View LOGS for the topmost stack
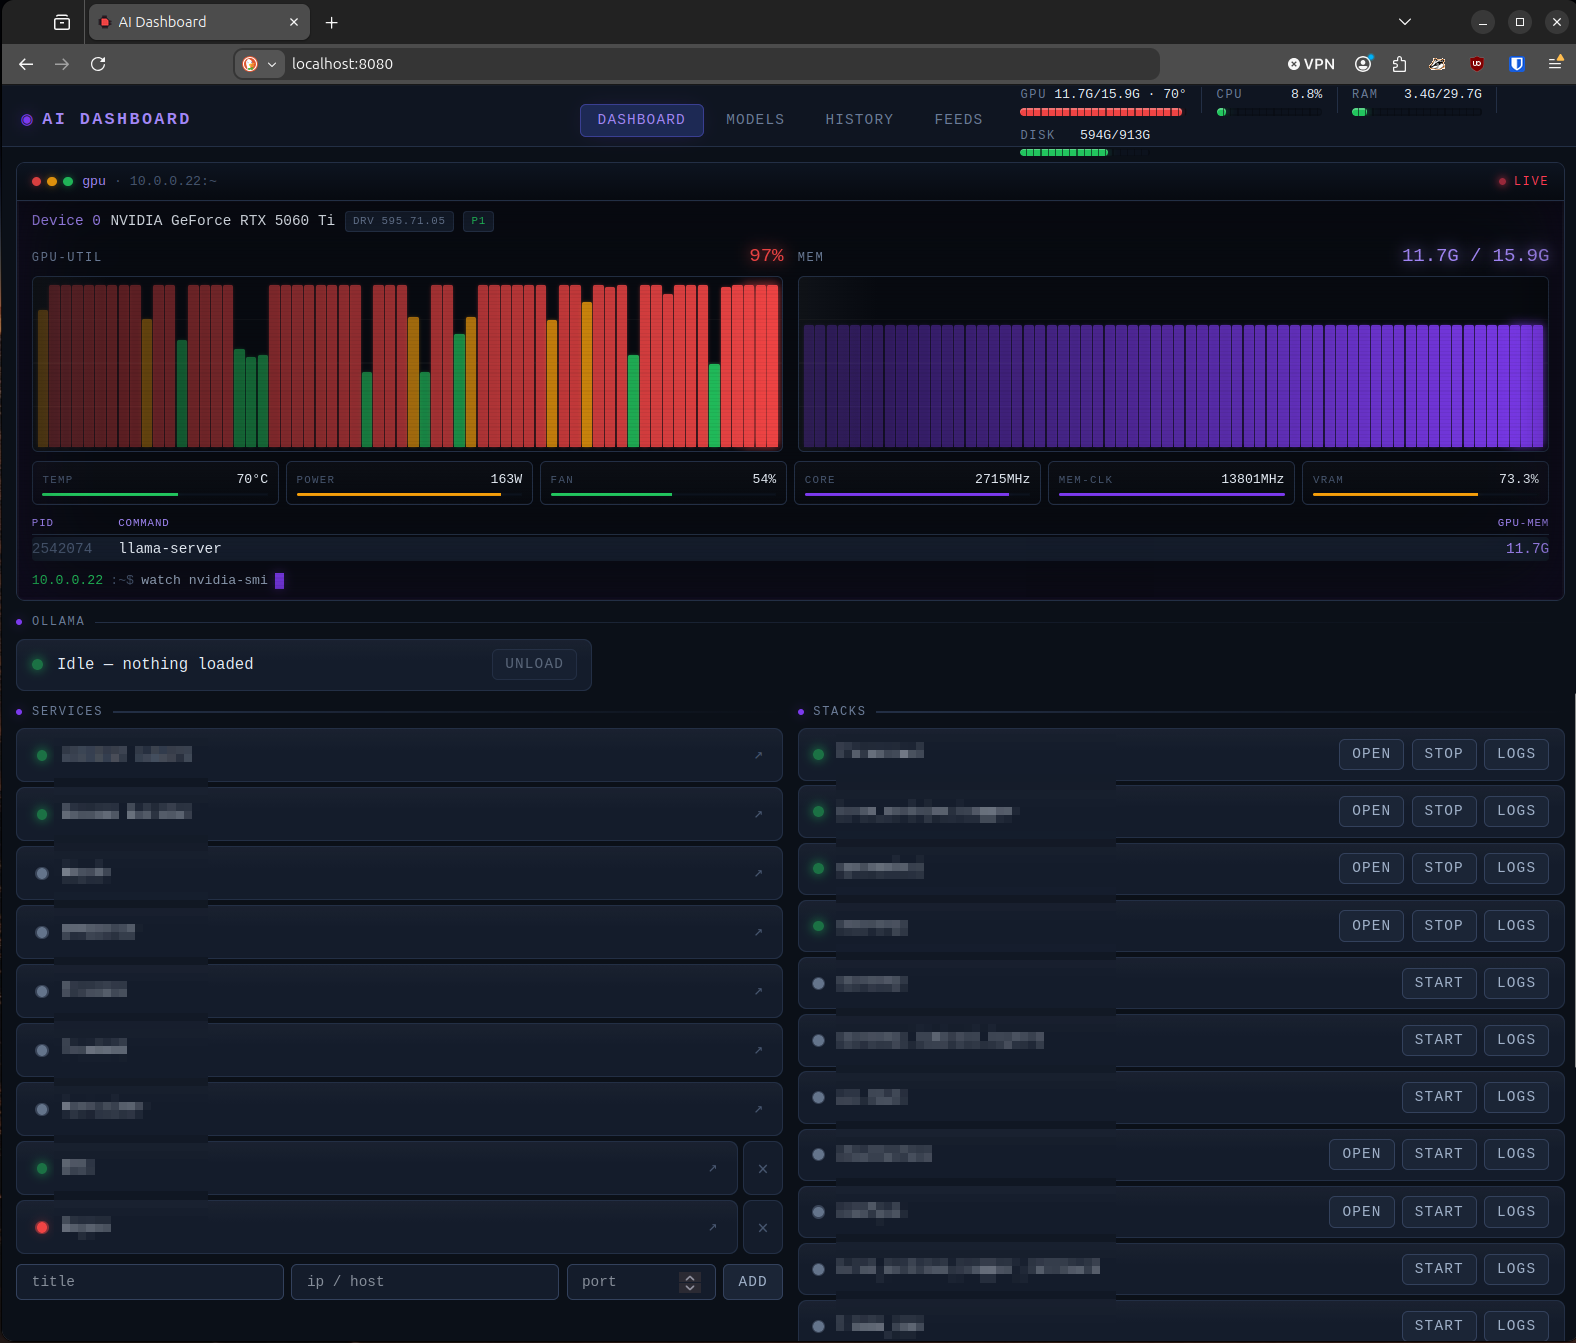 tap(1516, 754)
